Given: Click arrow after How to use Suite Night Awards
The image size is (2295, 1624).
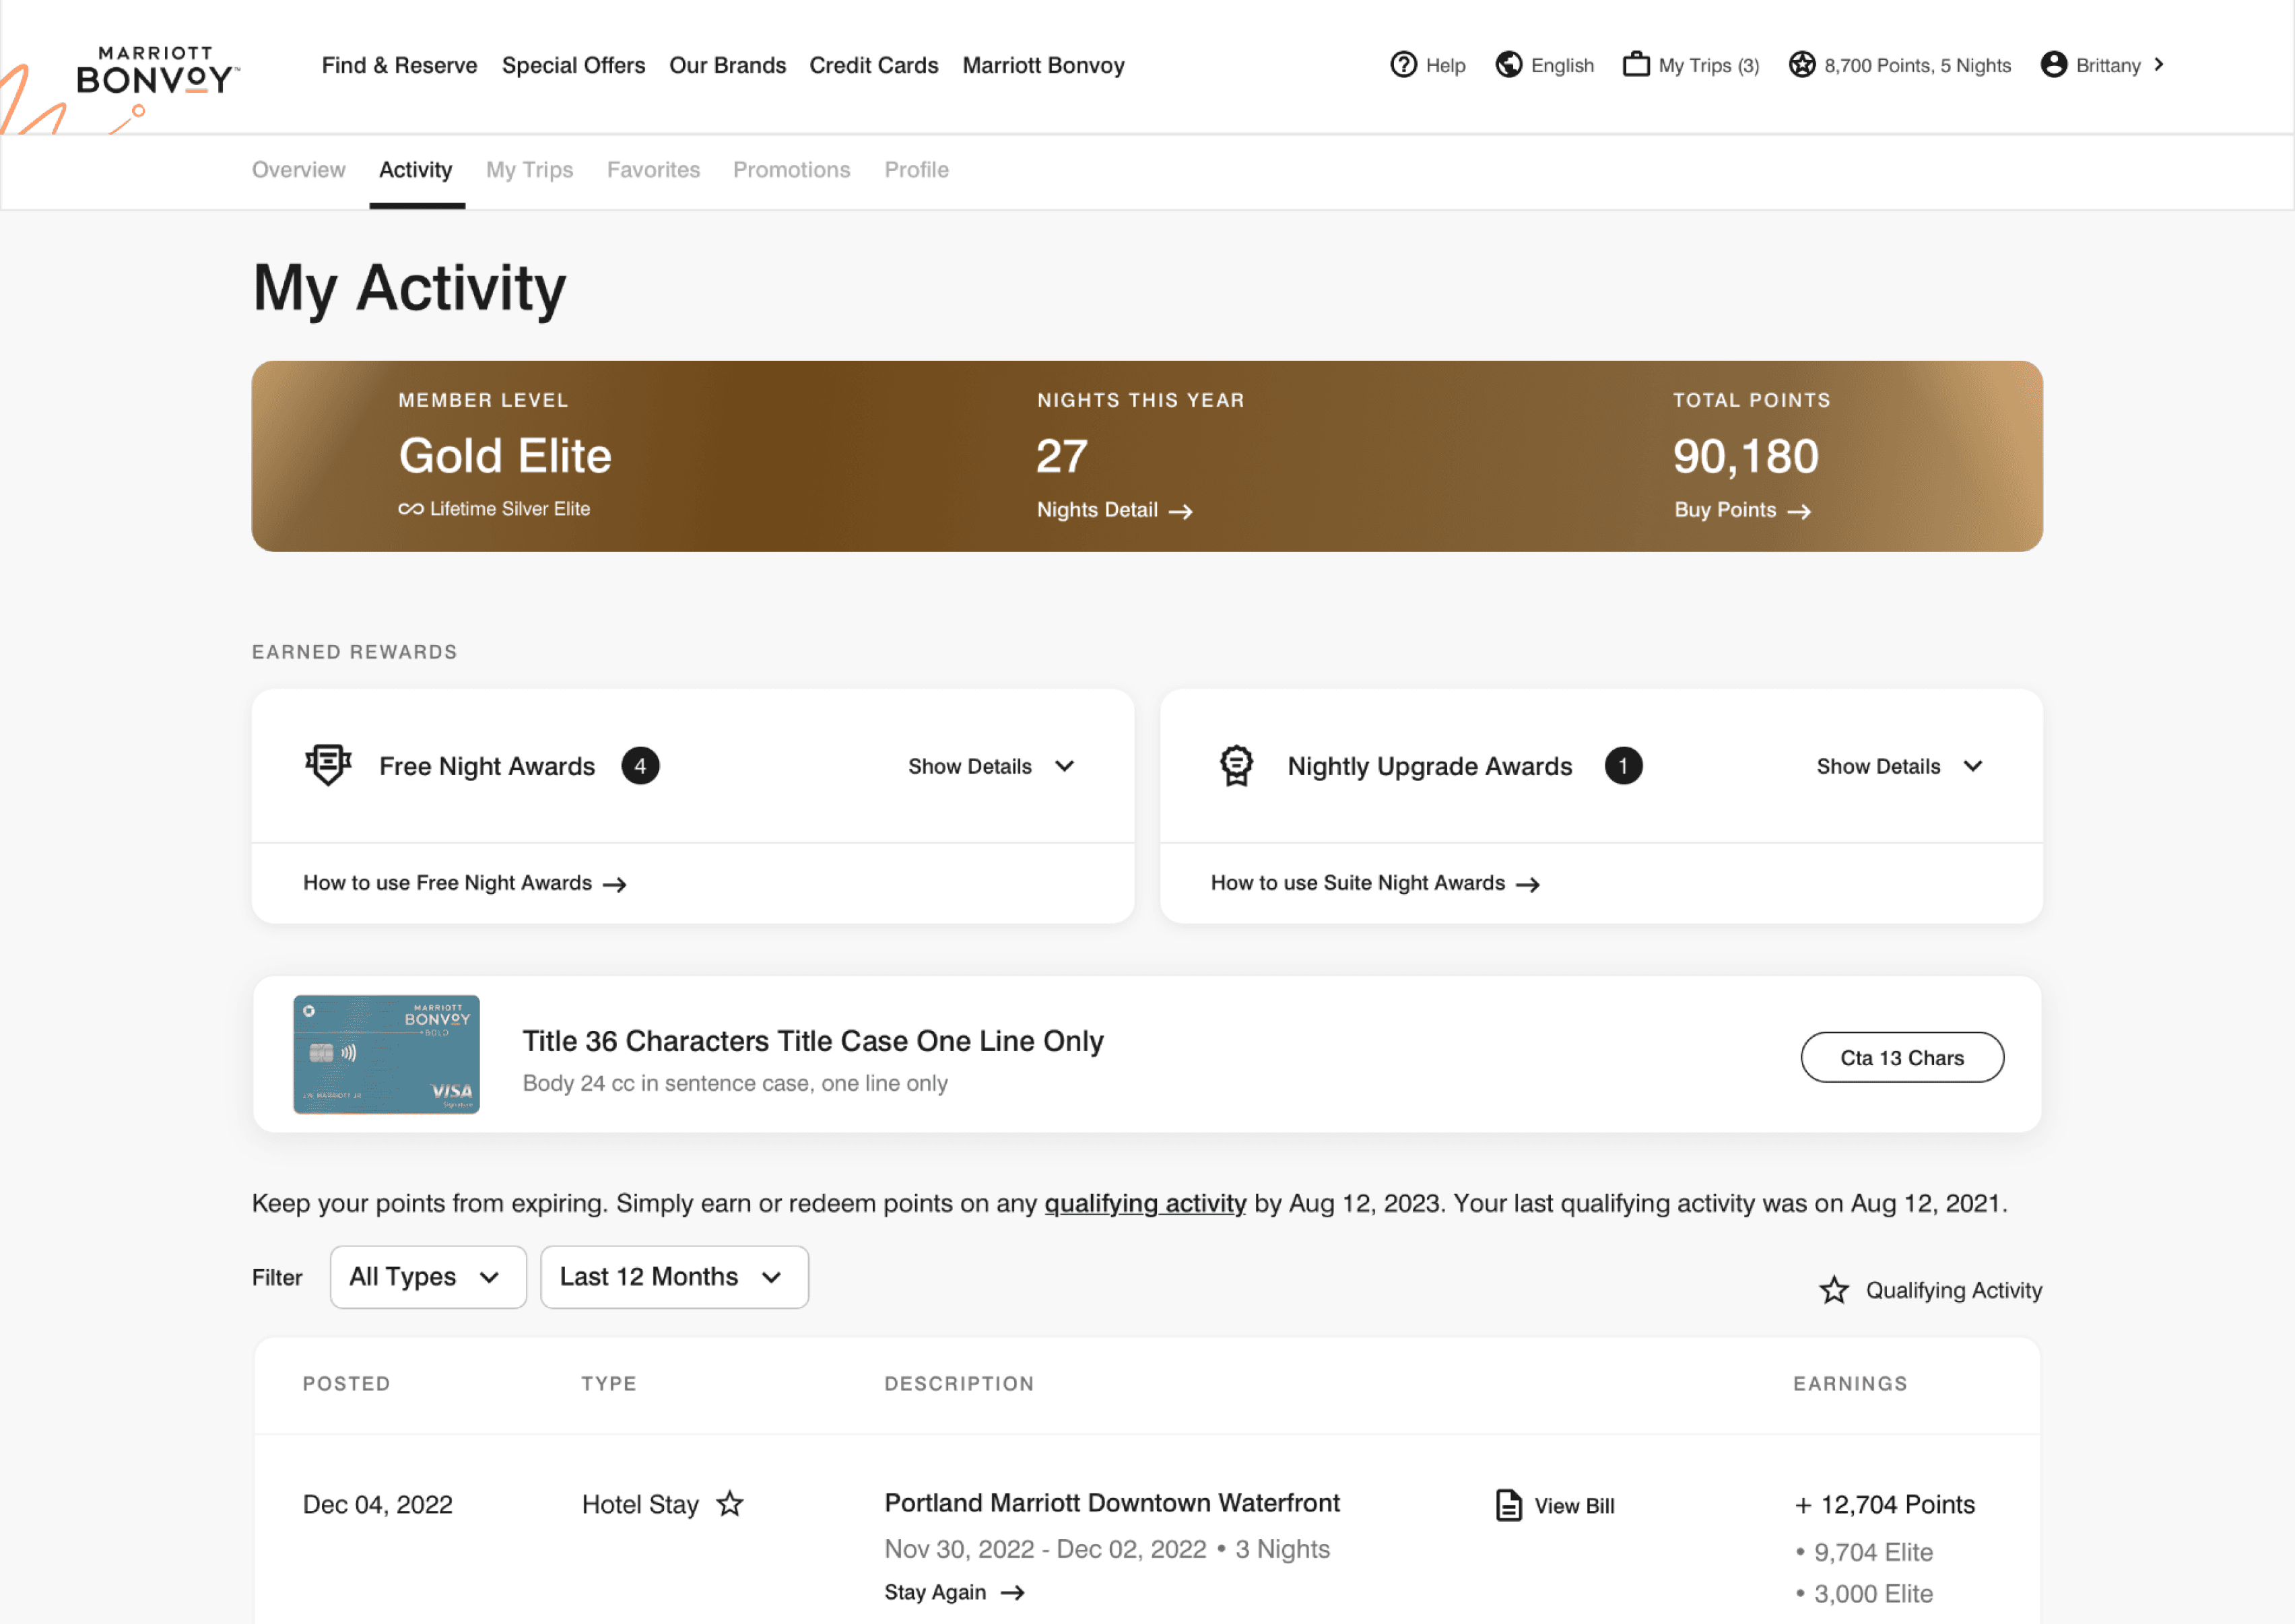Looking at the screenshot, I should pos(1528,884).
